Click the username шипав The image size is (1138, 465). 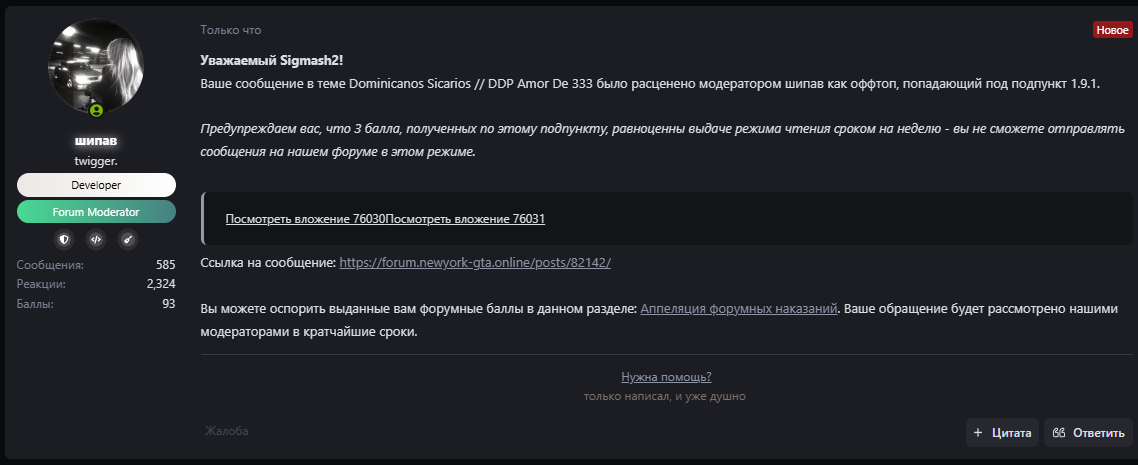point(96,141)
